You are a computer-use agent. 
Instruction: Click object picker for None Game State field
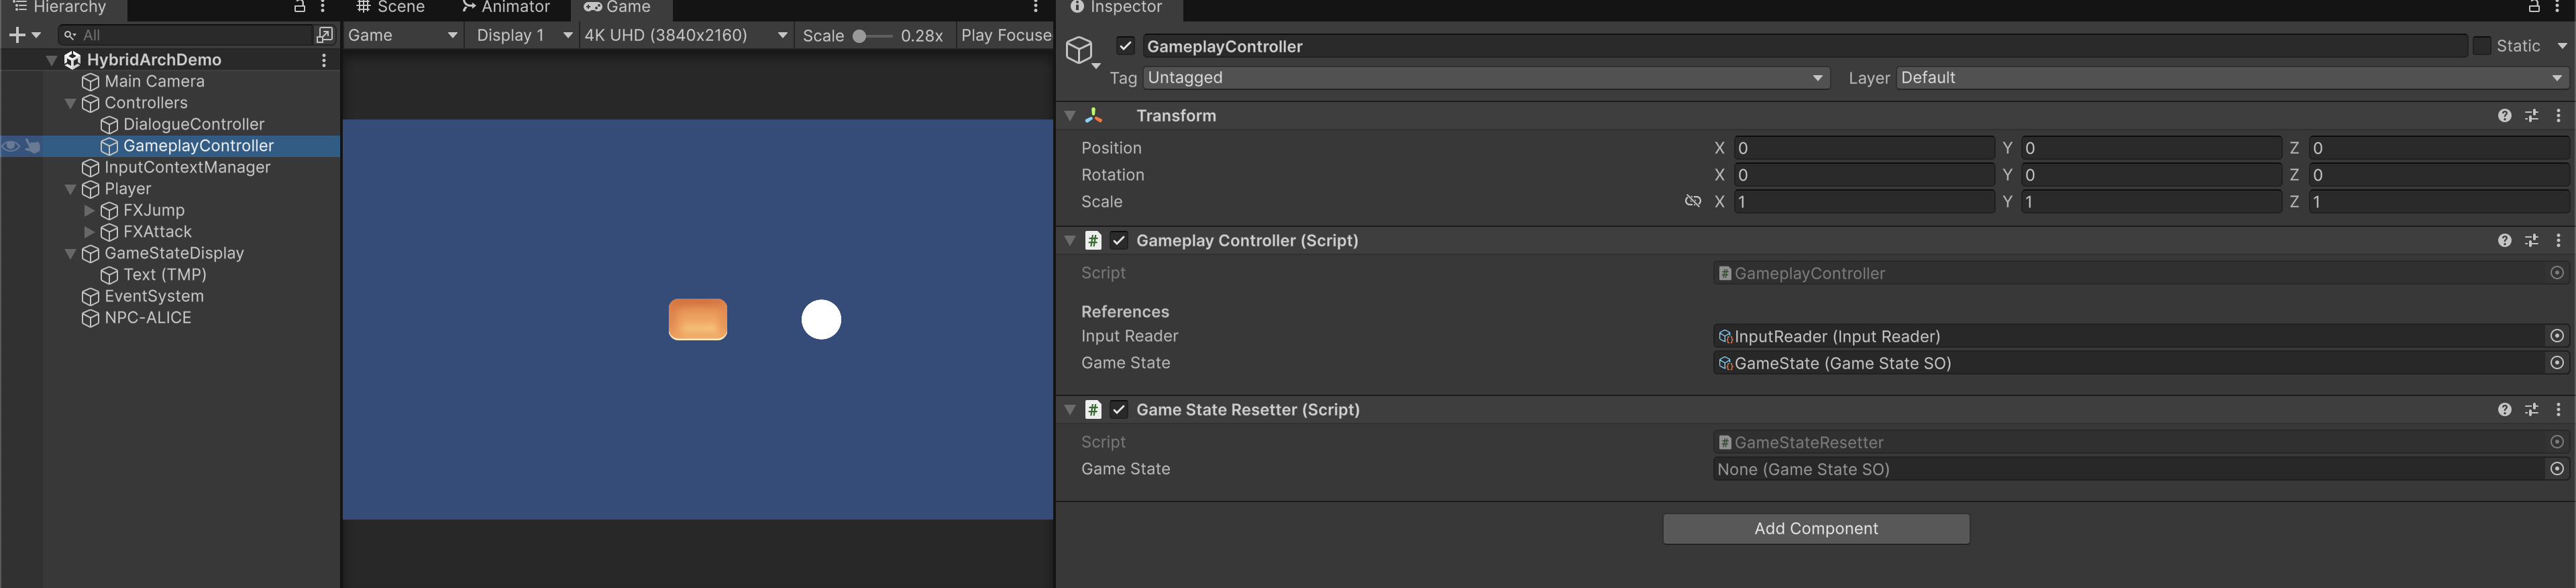click(x=2556, y=470)
